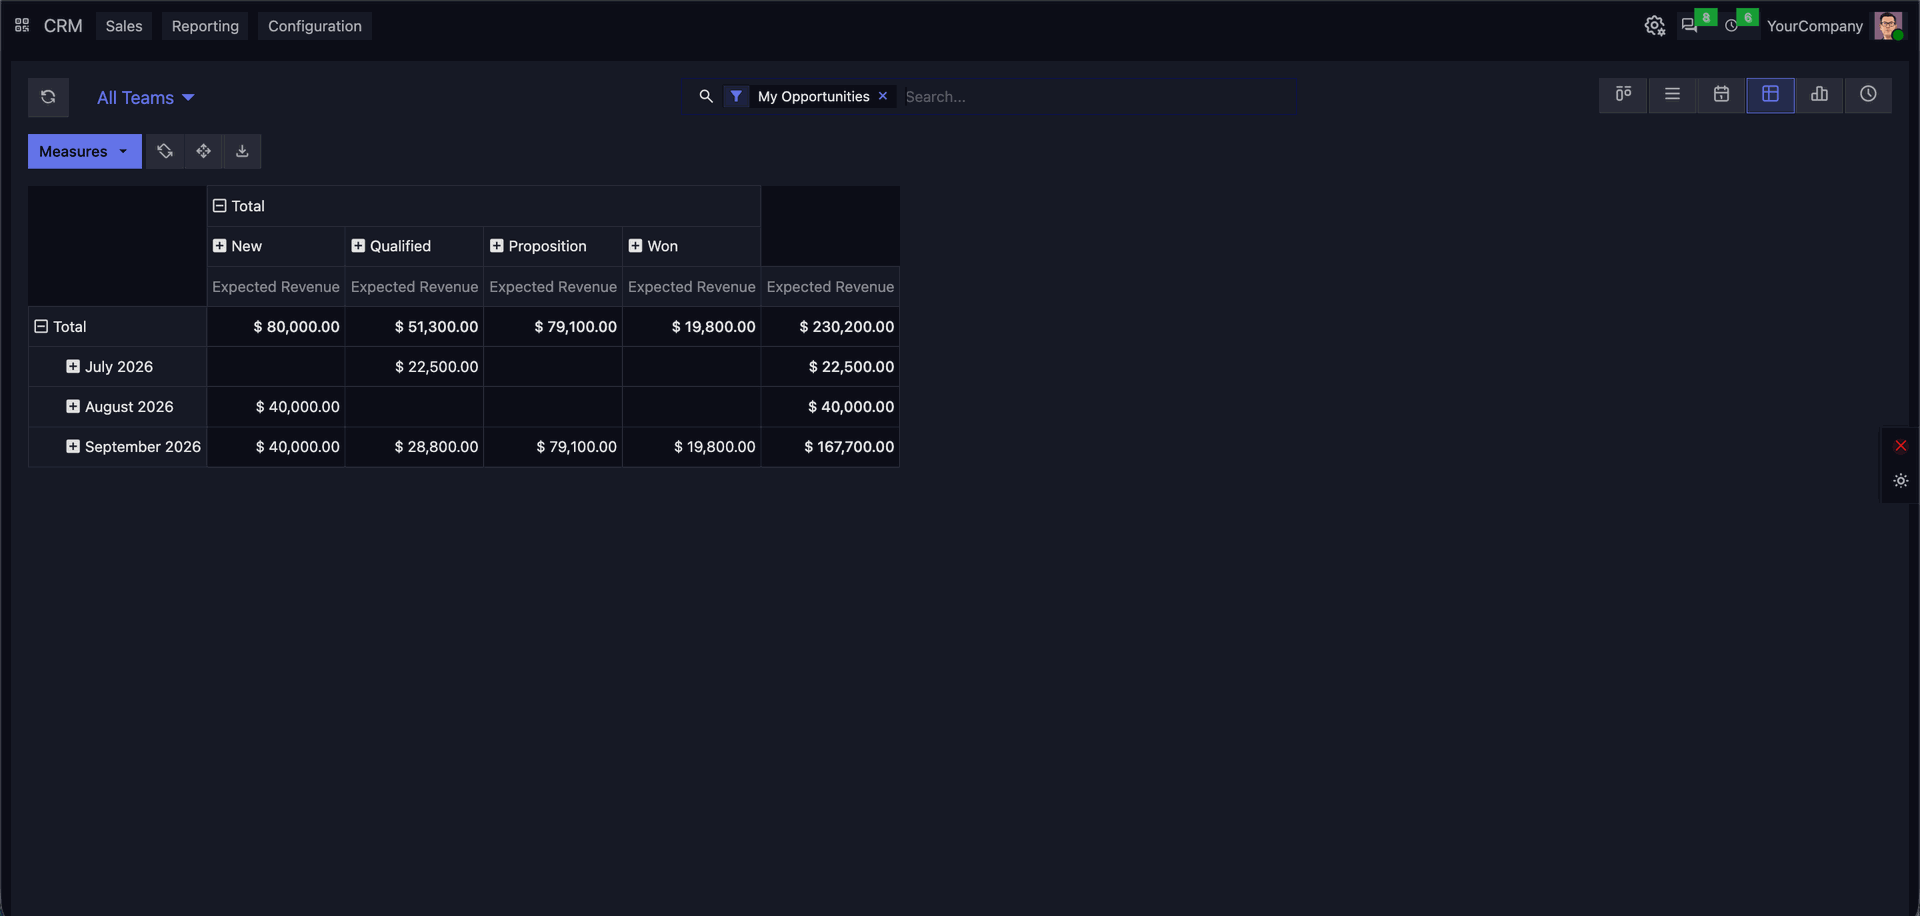
Task: Expand all pivot rows icon
Action: pos(203,151)
